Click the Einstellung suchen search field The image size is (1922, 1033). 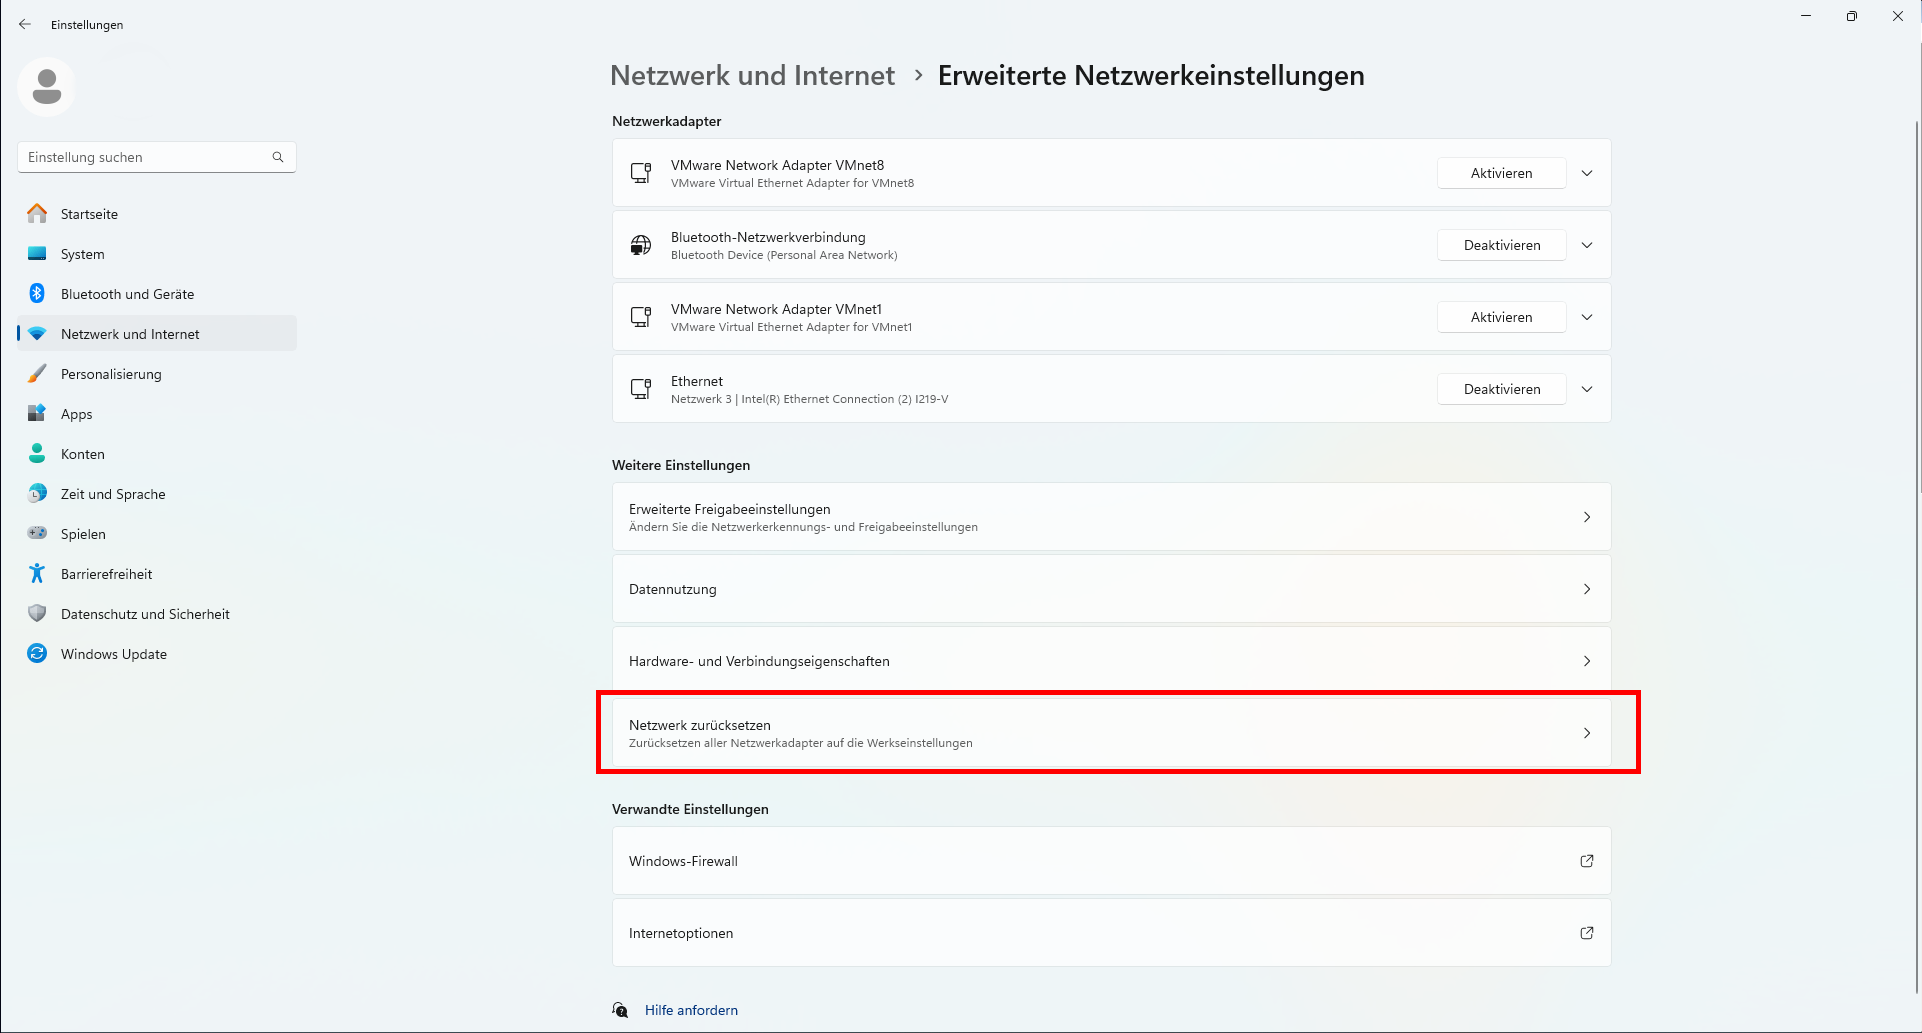point(145,157)
